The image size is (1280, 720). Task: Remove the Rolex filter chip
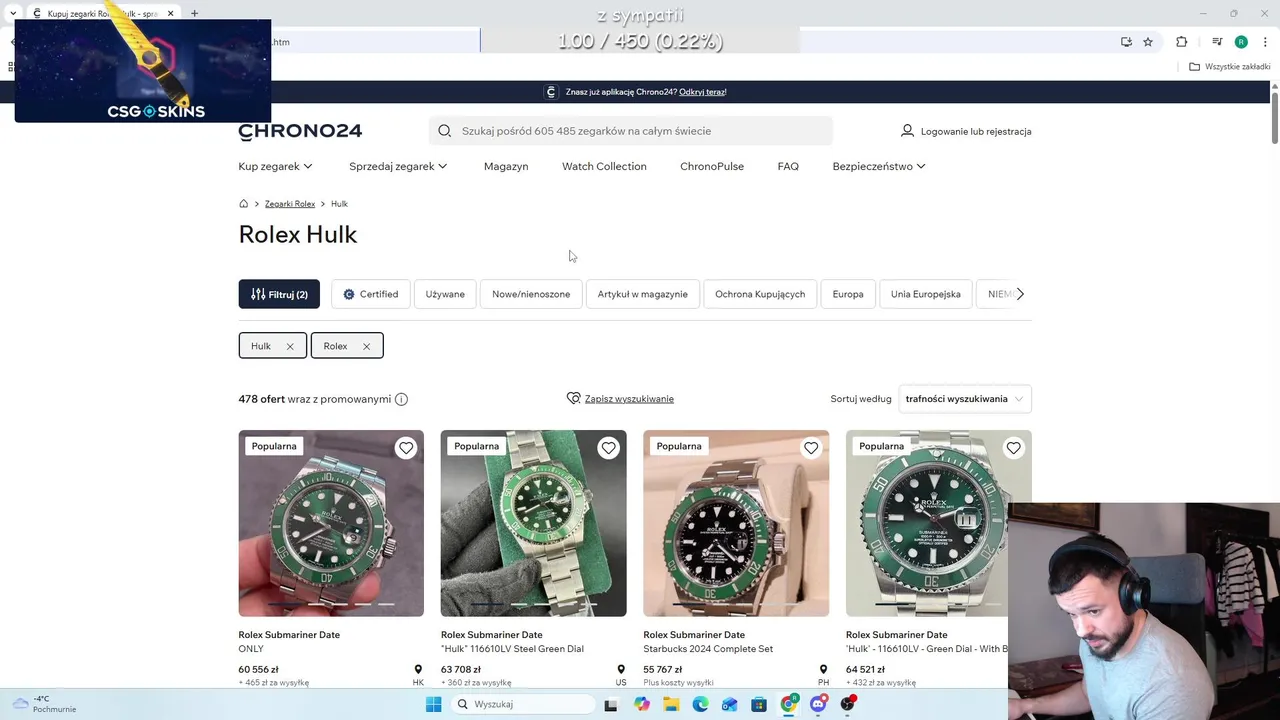pos(366,346)
